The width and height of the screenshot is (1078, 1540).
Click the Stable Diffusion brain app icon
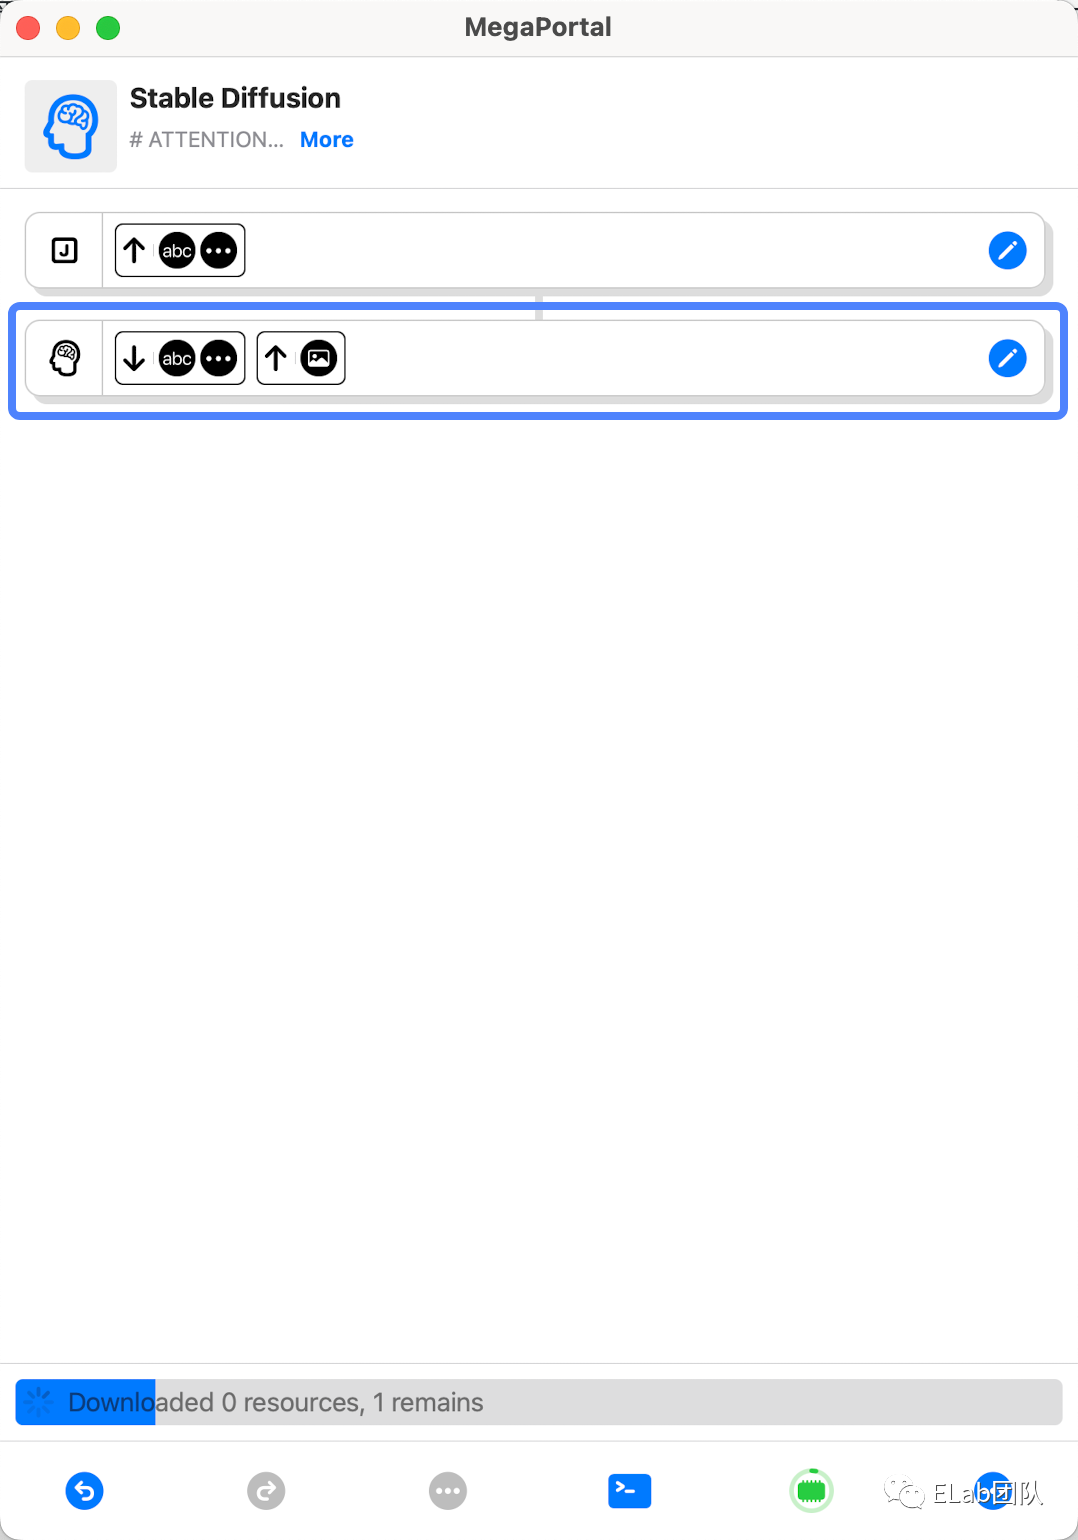pyautogui.click(x=71, y=126)
